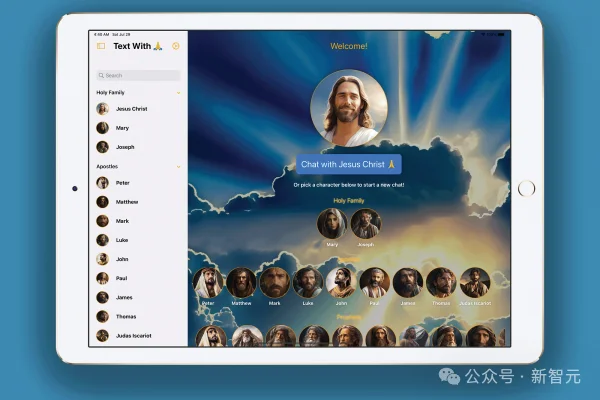Pick the Thomas portrait in the Apostles row

(441, 283)
